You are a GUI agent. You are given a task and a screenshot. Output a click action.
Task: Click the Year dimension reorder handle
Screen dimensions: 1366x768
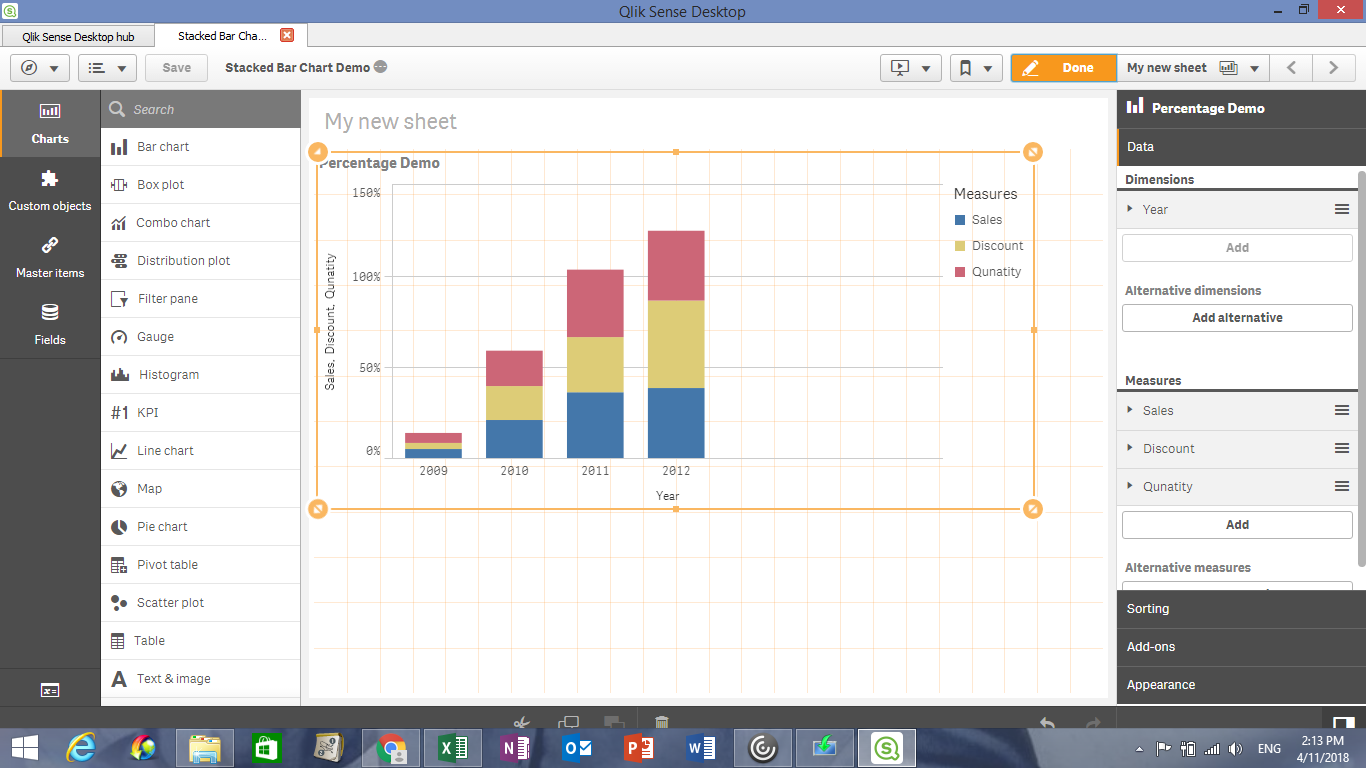point(1342,209)
